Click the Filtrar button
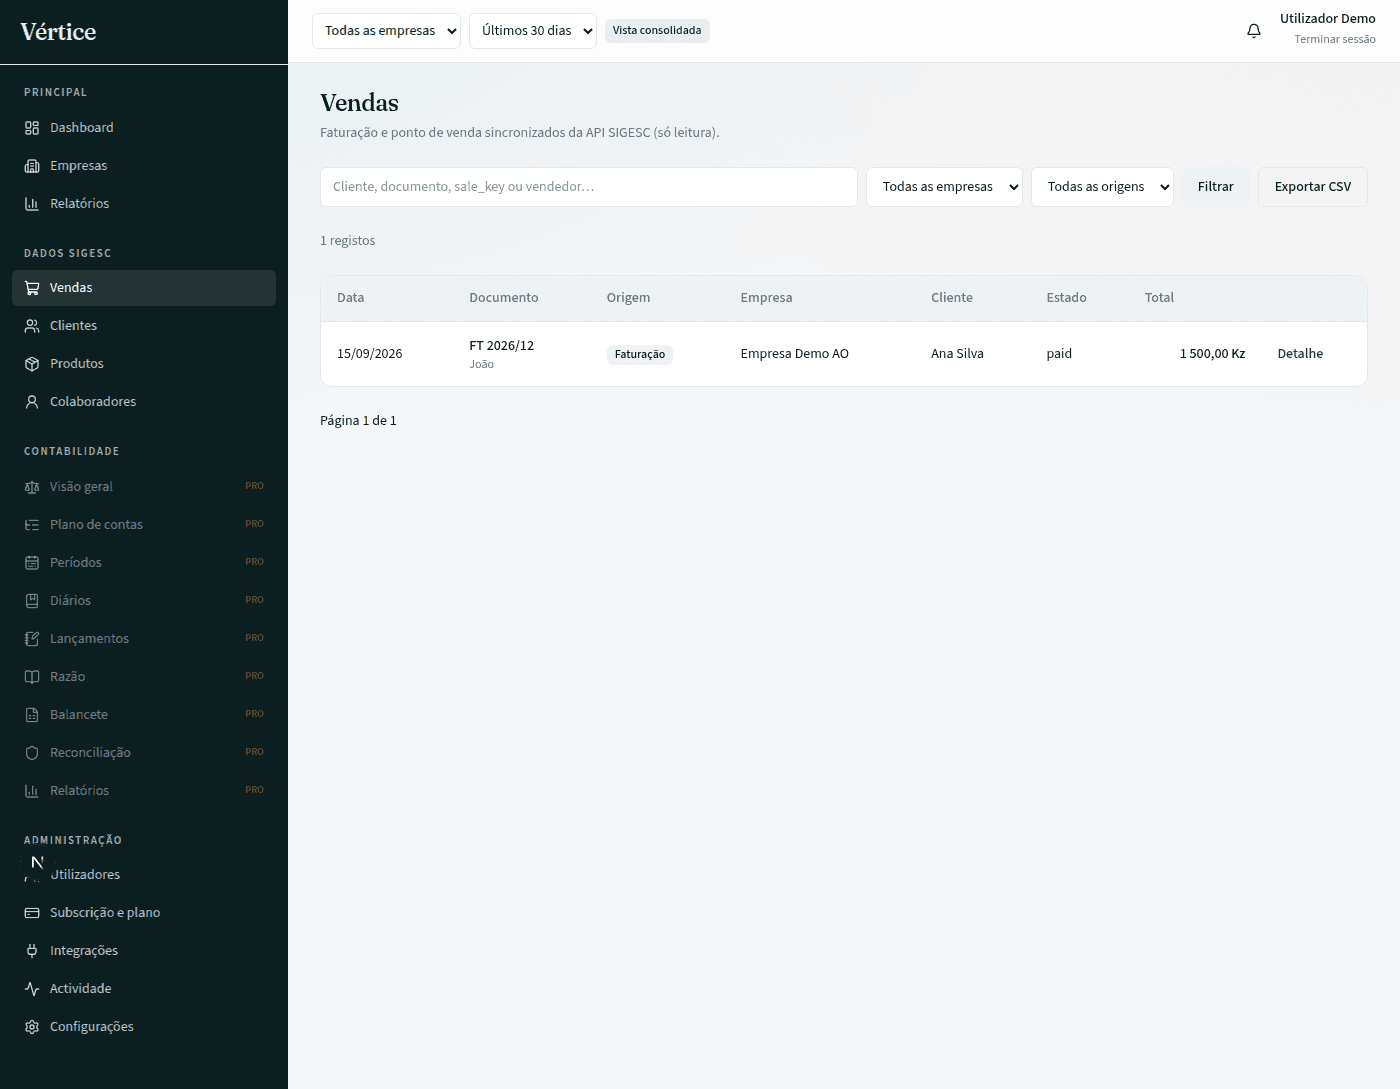This screenshot has width=1400, height=1089. [1216, 187]
